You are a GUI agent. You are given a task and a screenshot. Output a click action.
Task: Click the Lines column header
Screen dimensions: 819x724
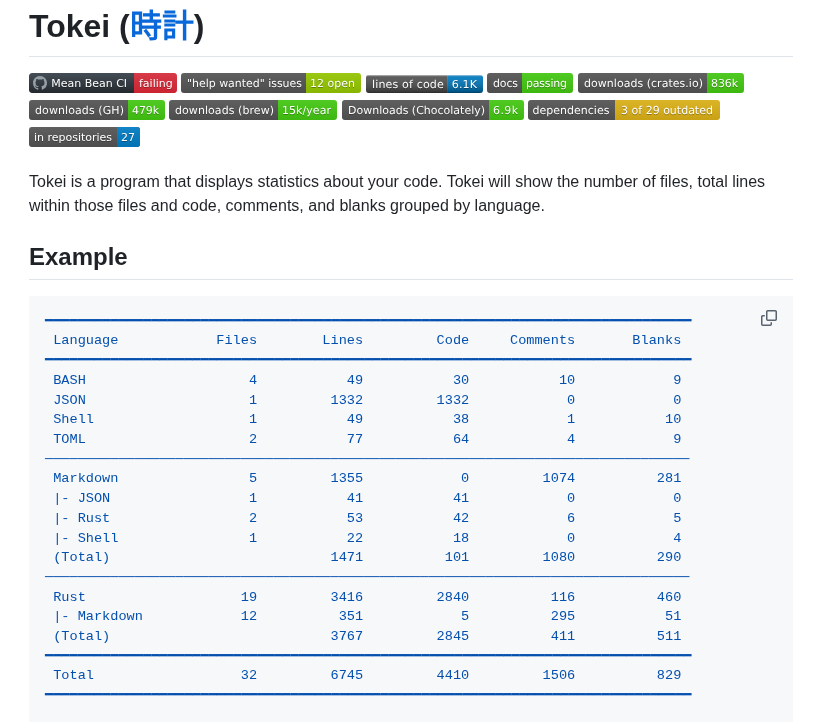(343, 340)
